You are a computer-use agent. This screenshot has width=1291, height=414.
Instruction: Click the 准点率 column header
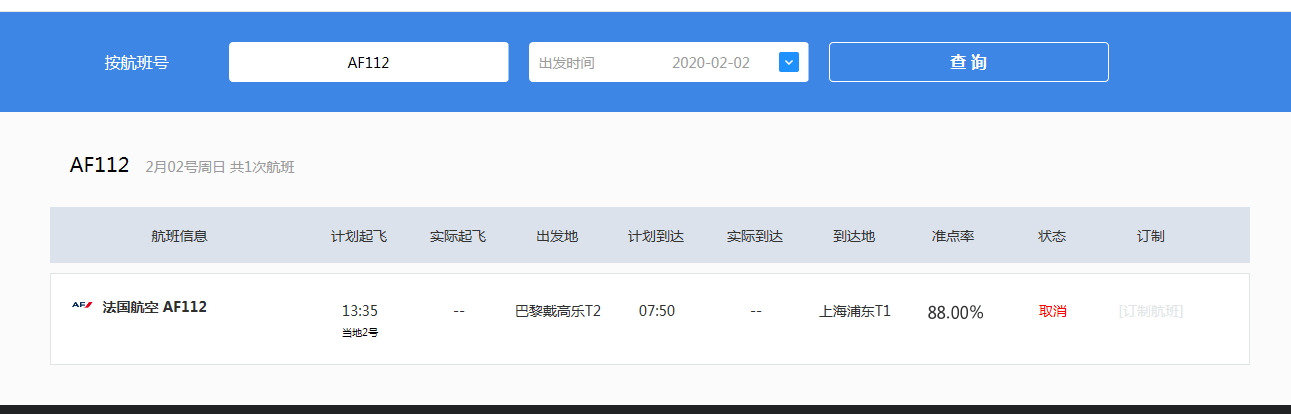[953, 236]
